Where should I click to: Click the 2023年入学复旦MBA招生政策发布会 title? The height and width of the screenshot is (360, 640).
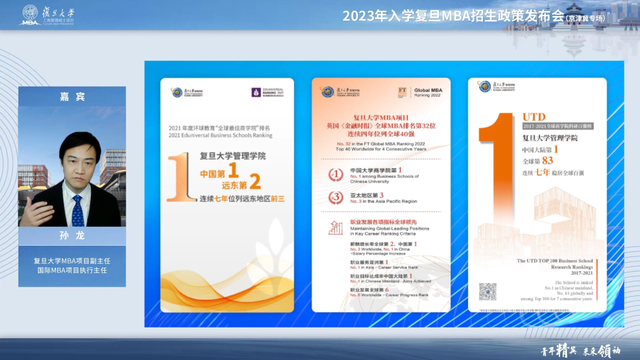tap(453, 16)
